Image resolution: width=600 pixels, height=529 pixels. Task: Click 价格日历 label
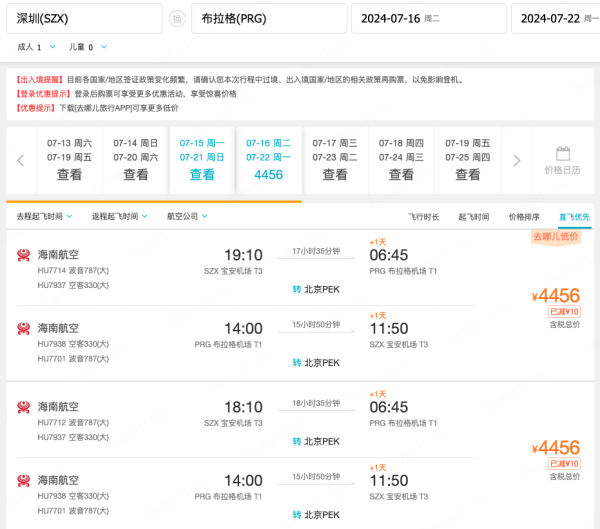click(x=562, y=170)
